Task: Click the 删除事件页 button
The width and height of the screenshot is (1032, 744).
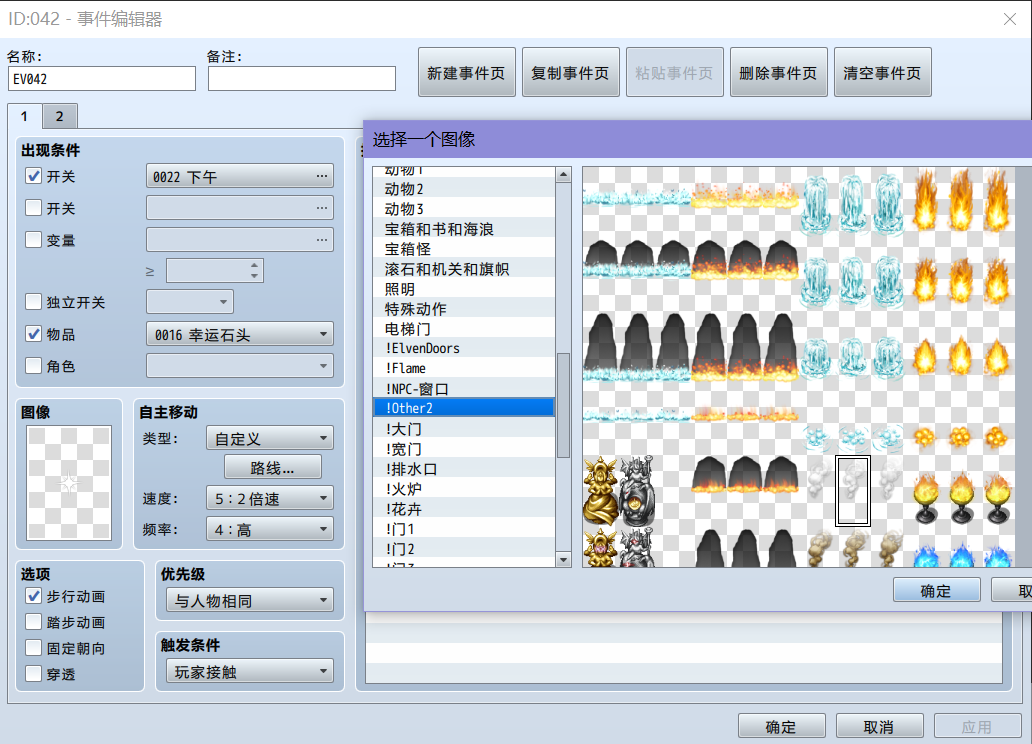Action: [x=779, y=72]
